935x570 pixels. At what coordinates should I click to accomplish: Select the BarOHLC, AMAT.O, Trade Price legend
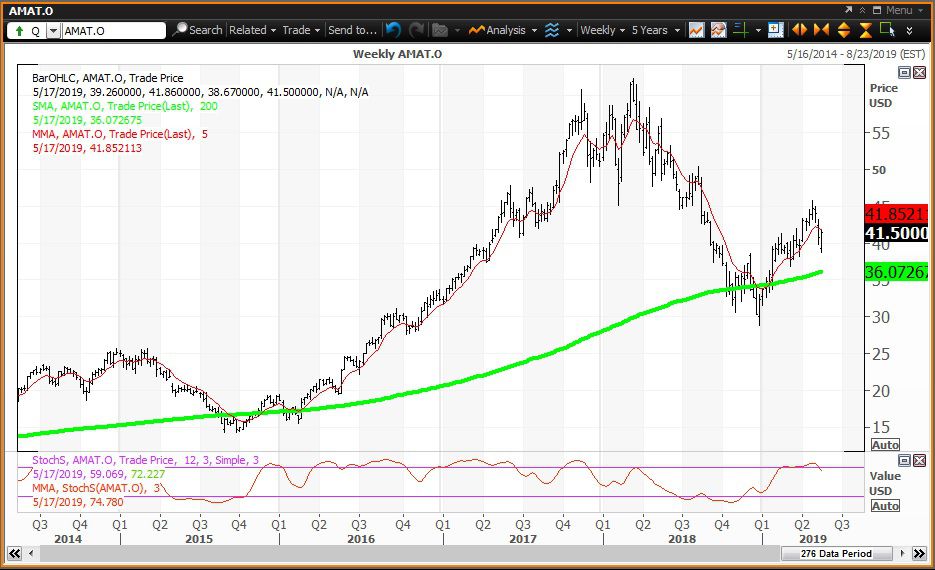[107, 78]
